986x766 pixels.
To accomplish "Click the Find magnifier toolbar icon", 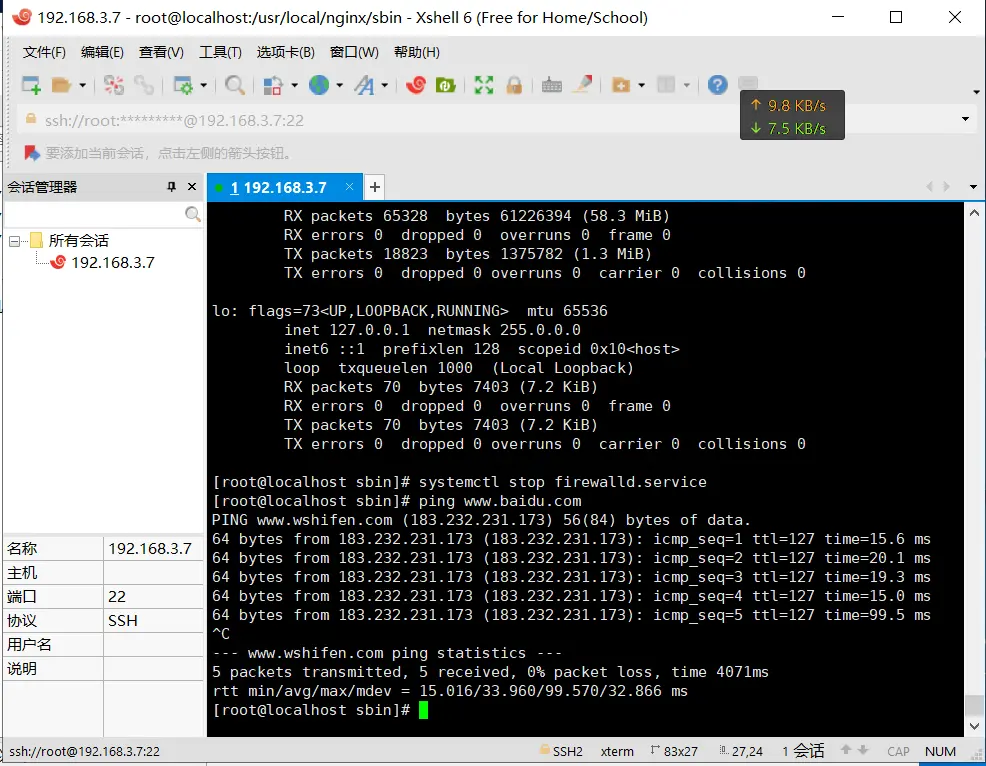I will [x=235, y=85].
